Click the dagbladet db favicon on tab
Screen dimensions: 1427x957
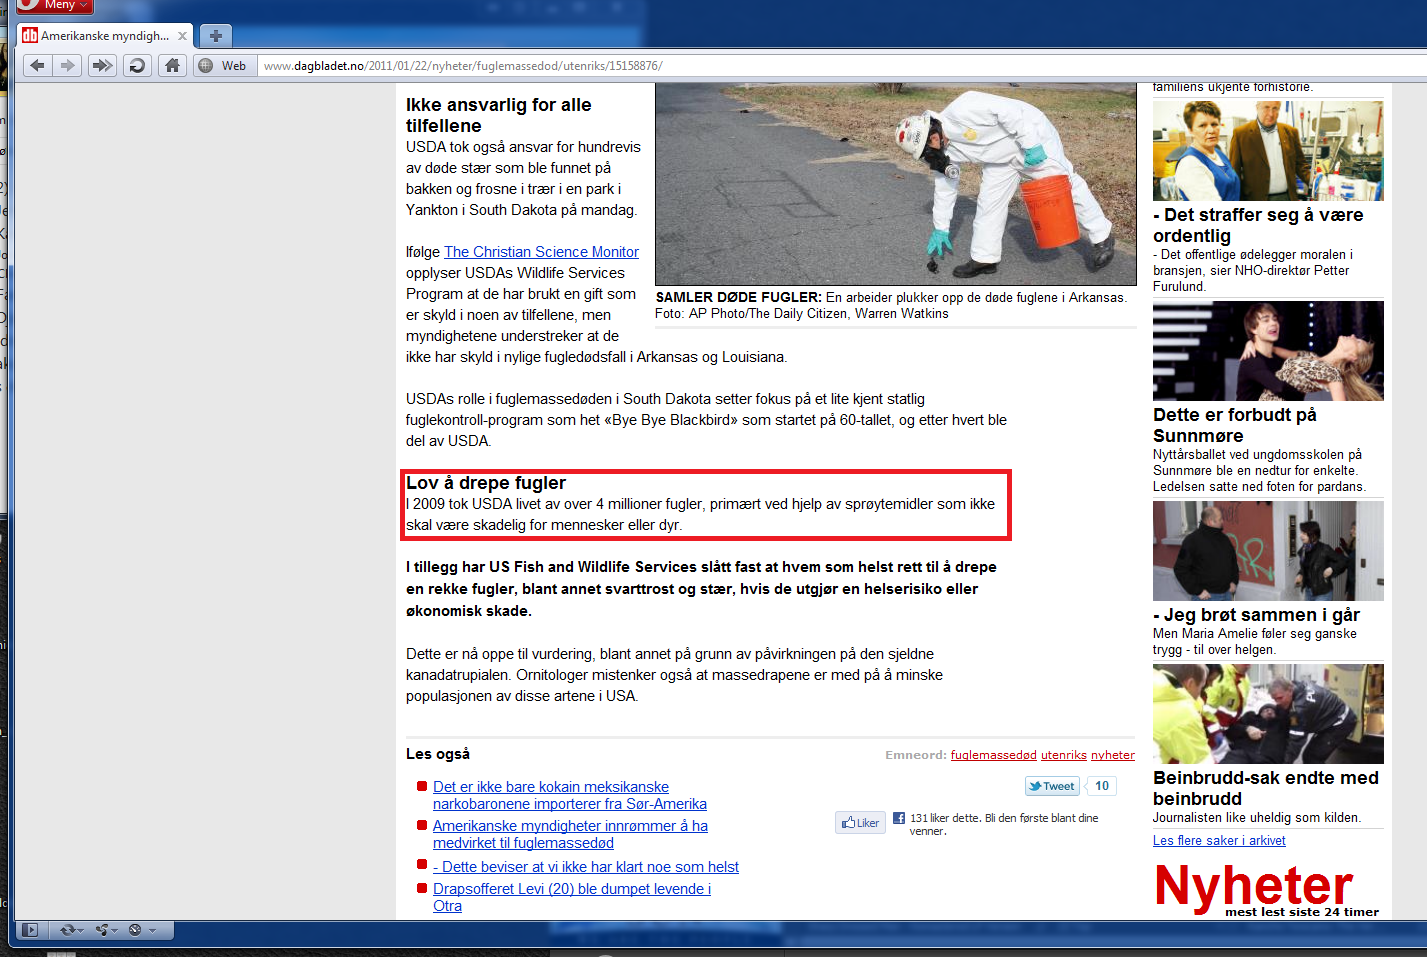(30, 36)
